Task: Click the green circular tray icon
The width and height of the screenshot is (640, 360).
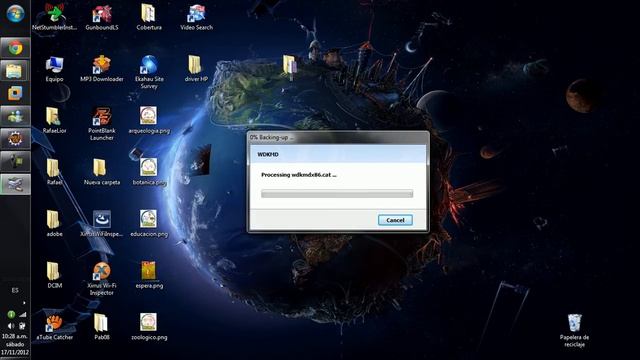Action: (x=11, y=314)
